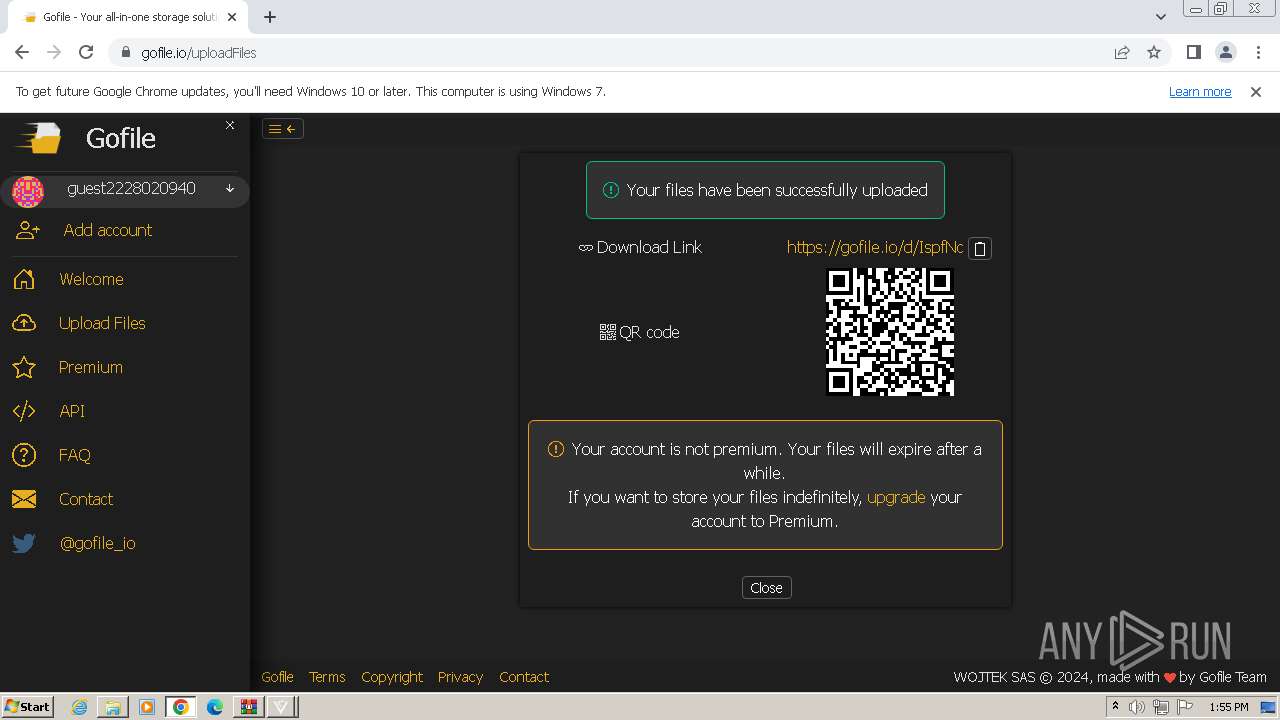Image resolution: width=1280 pixels, height=720 pixels.
Task: Open the Contact footer link
Action: (x=524, y=677)
